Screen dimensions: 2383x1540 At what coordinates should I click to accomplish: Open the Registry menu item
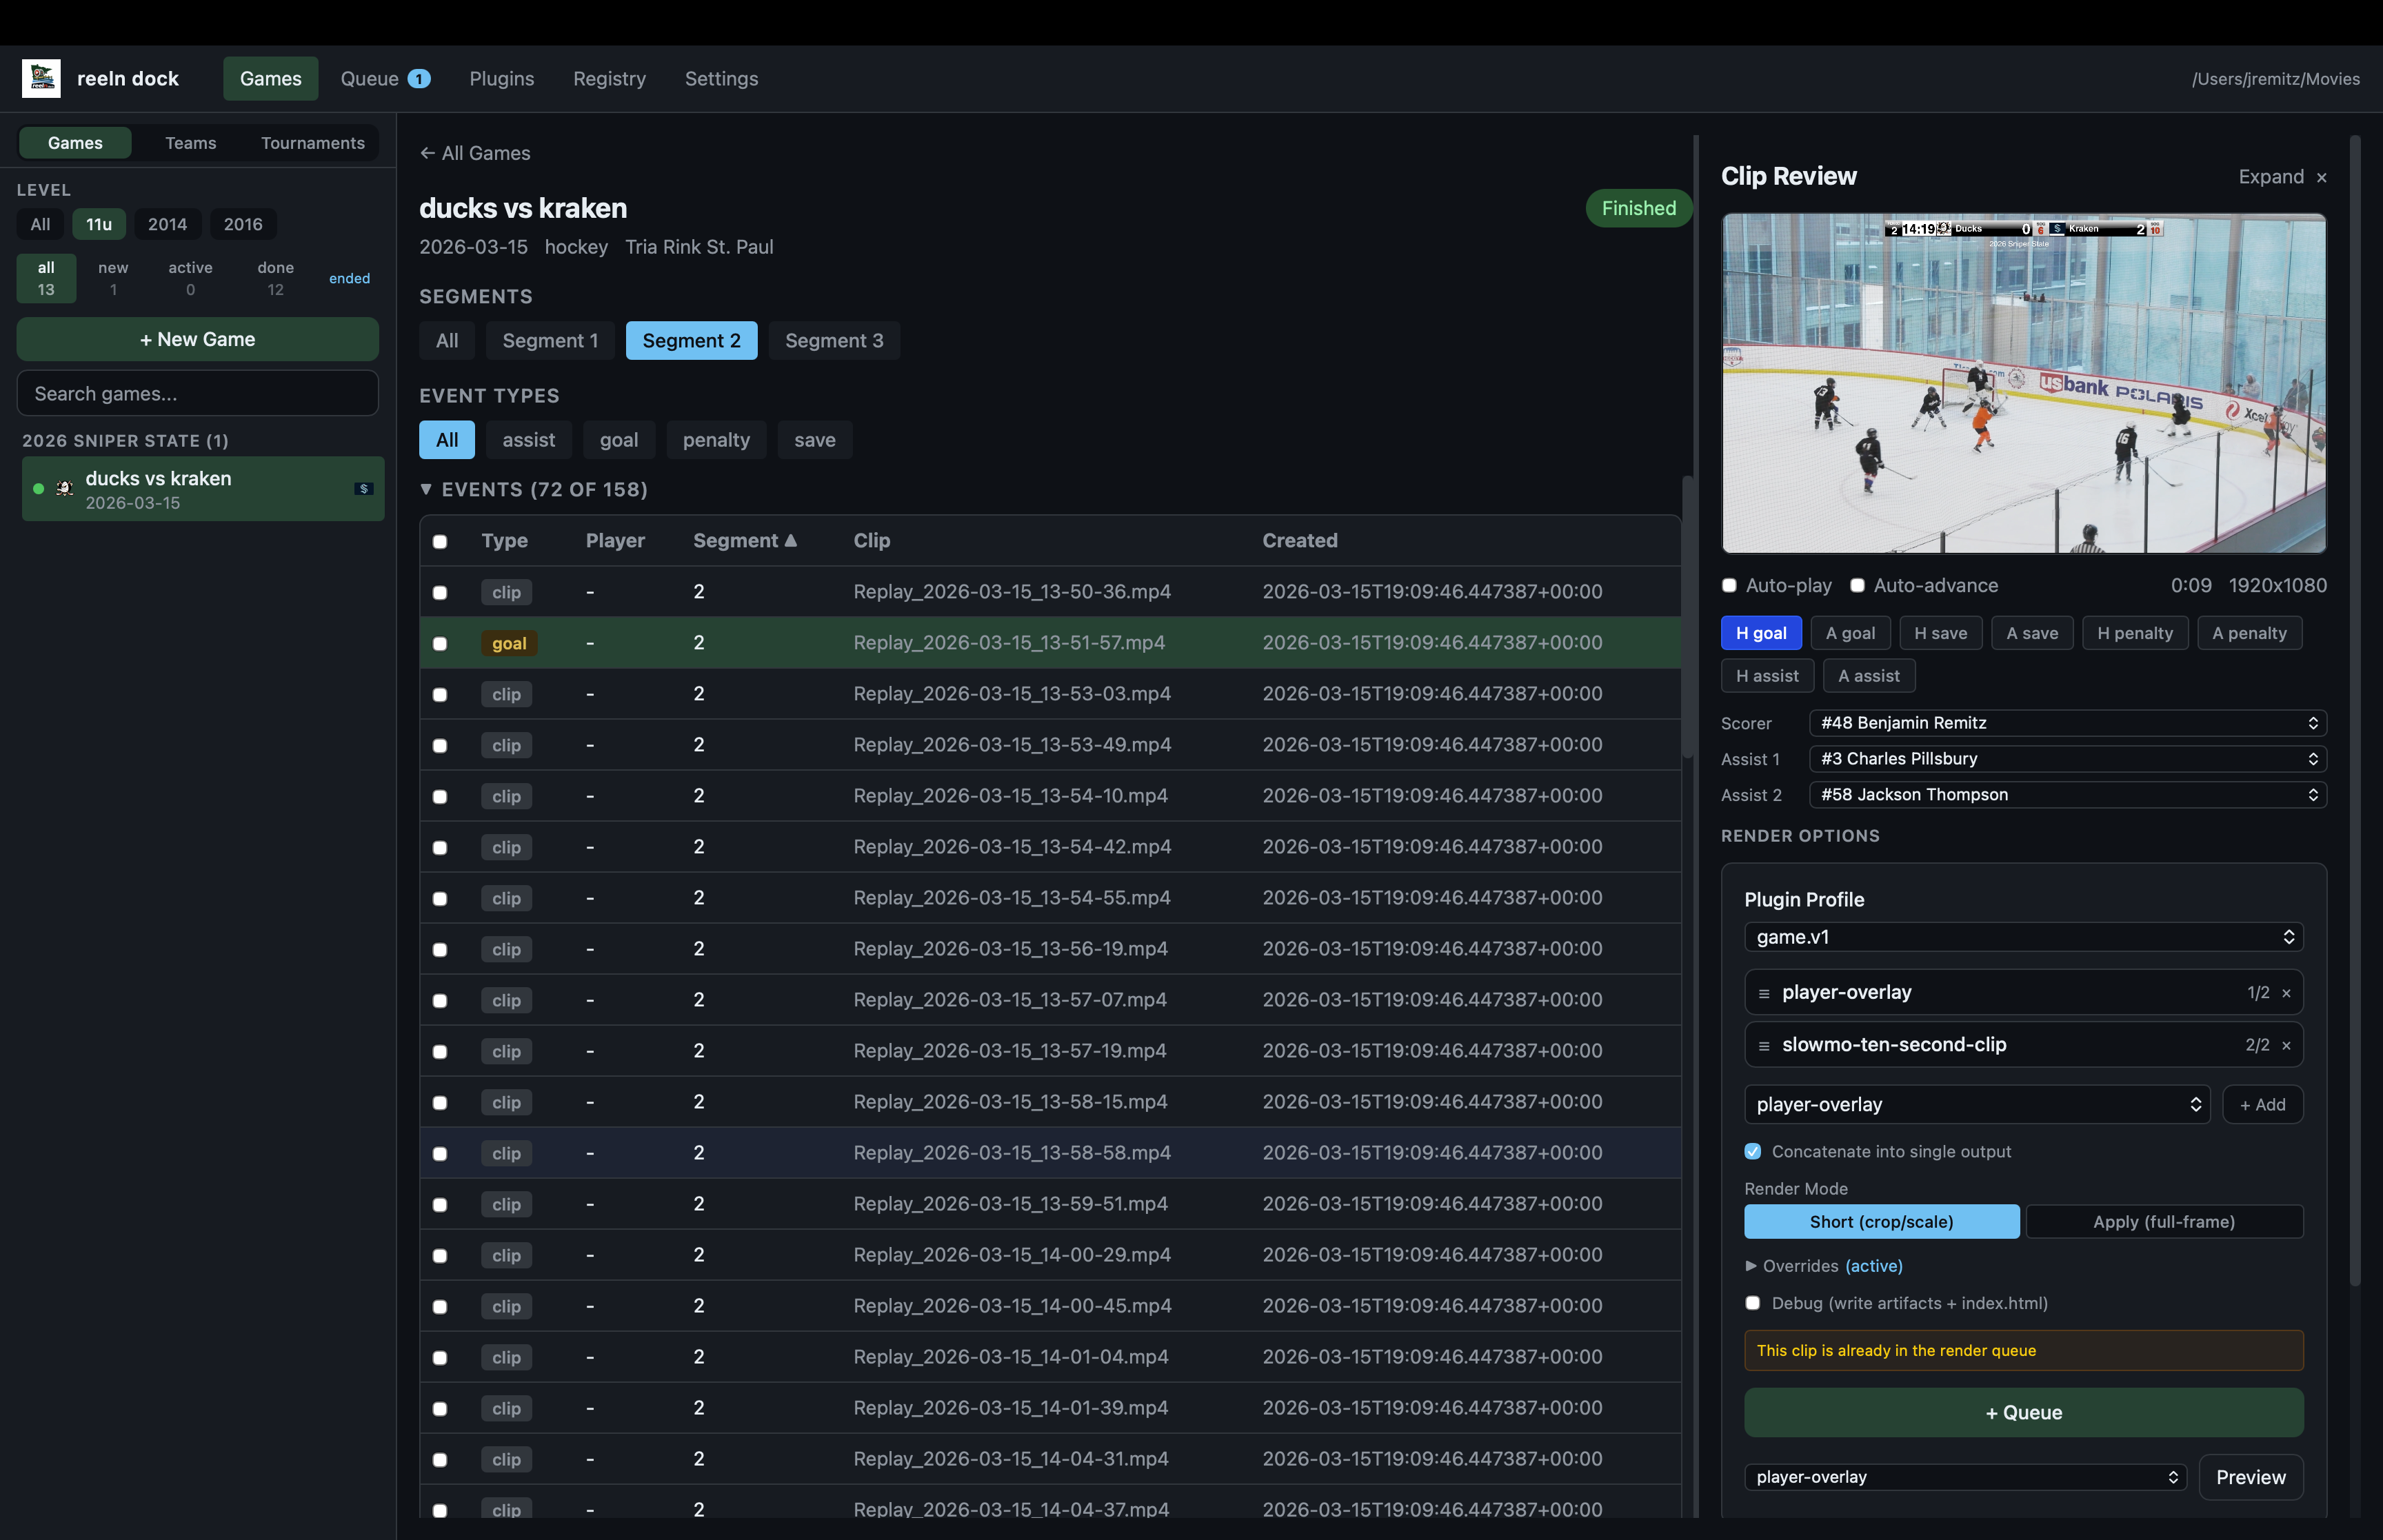(609, 78)
